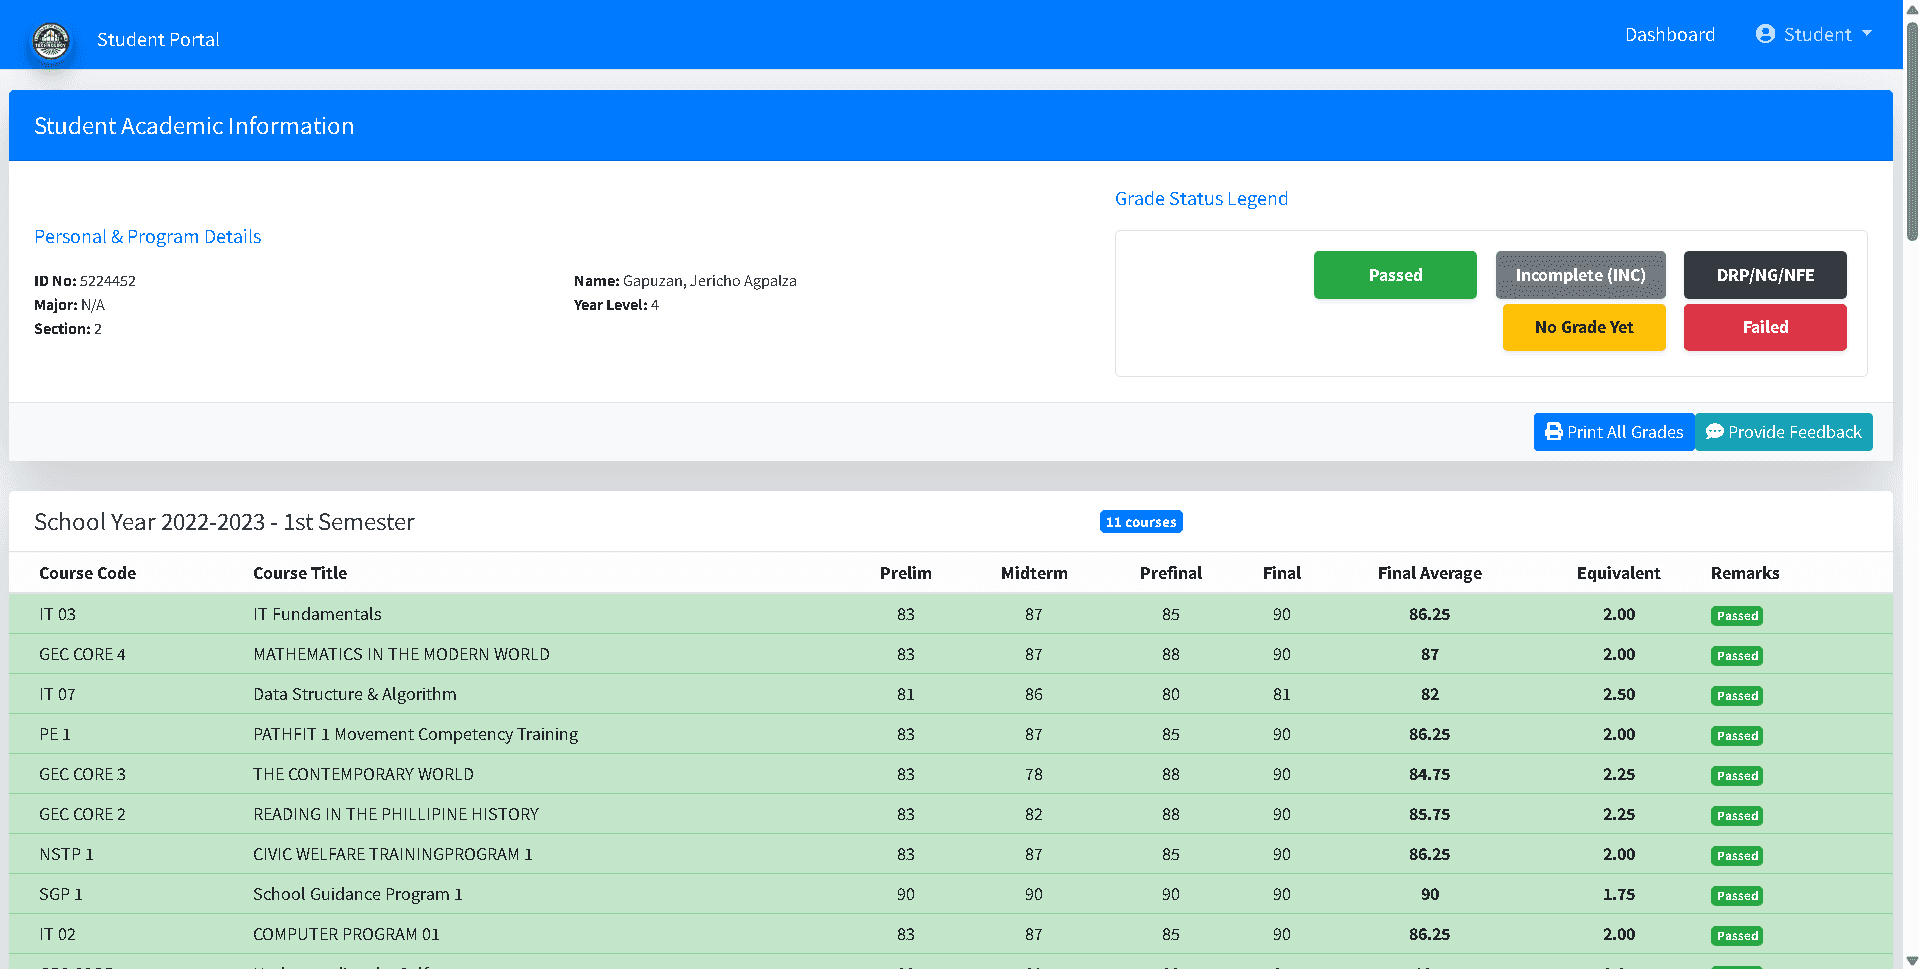Viewport: 1919px width, 969px height.
Task: Click the PATHFIT 1 Movement Competency Training title
Action: click(x=415, y=734)
